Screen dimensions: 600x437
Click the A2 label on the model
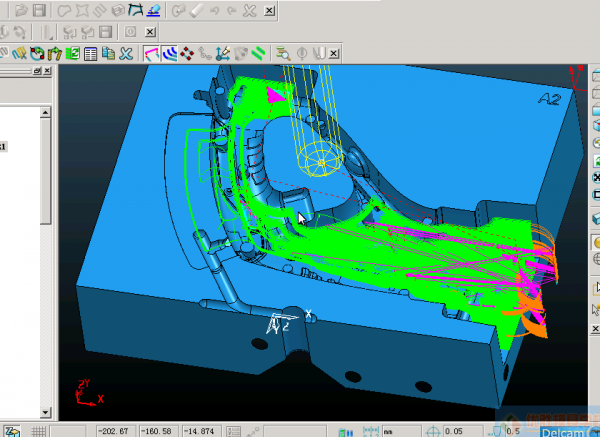click(x=548, y=98)
